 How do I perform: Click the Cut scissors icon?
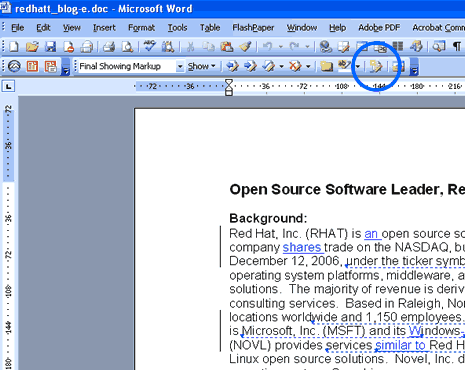tap(190, 46)
